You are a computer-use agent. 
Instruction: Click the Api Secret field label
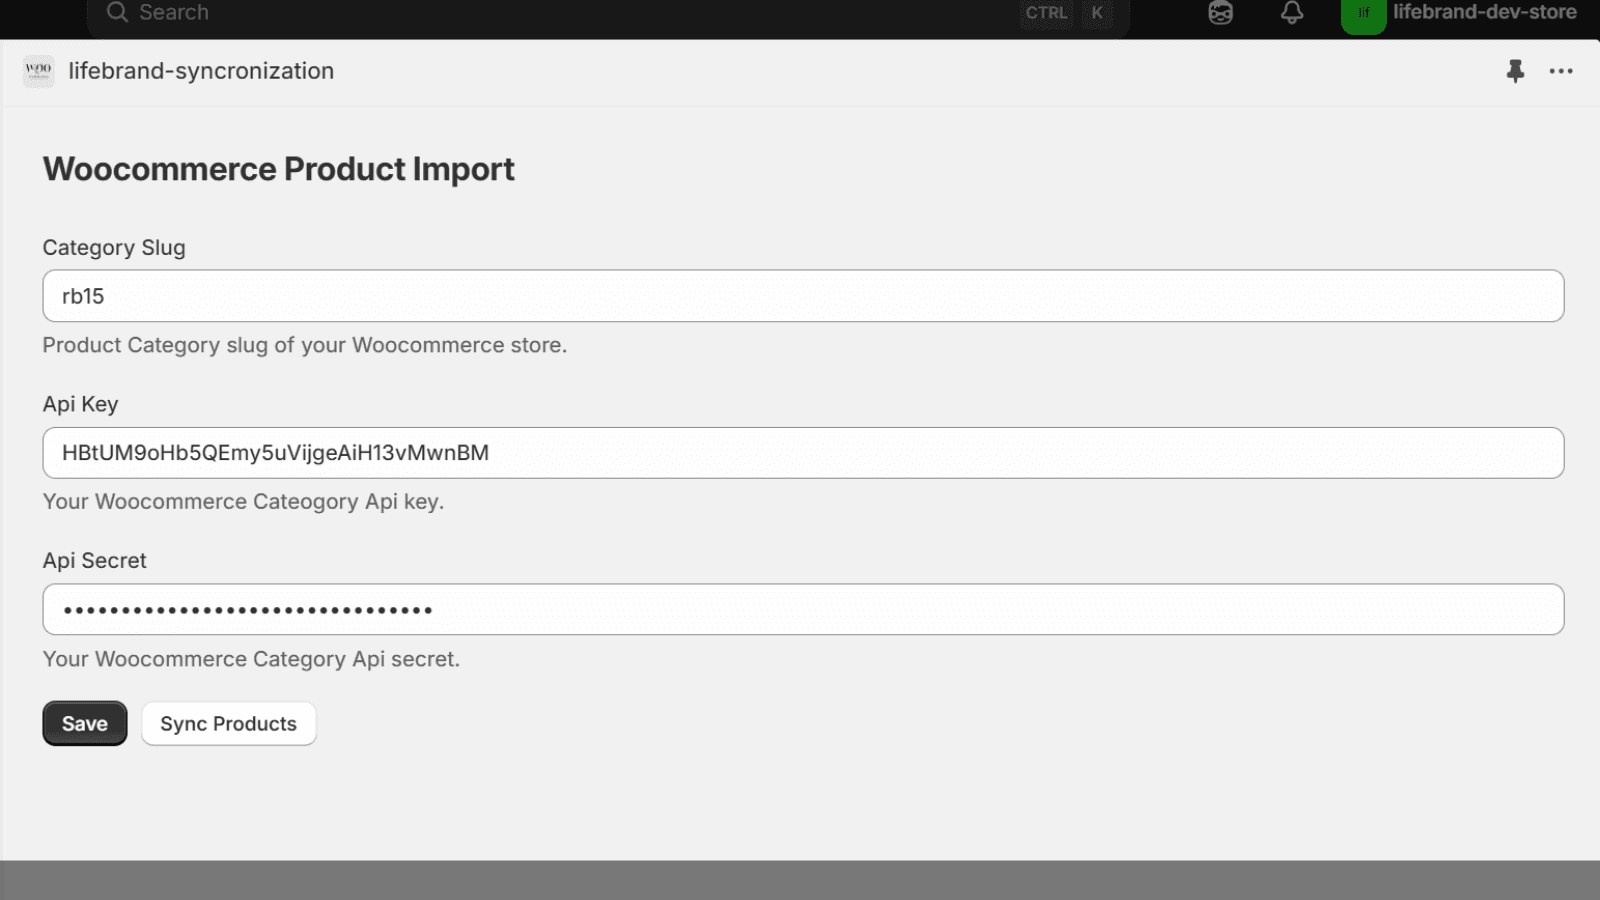coord(94,561)
